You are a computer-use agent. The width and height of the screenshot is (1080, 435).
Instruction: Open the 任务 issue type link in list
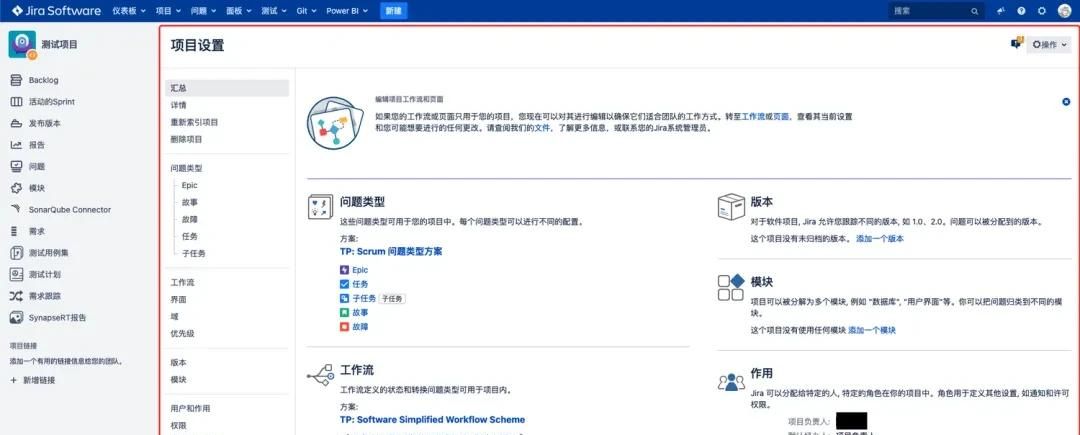[360, 284]
